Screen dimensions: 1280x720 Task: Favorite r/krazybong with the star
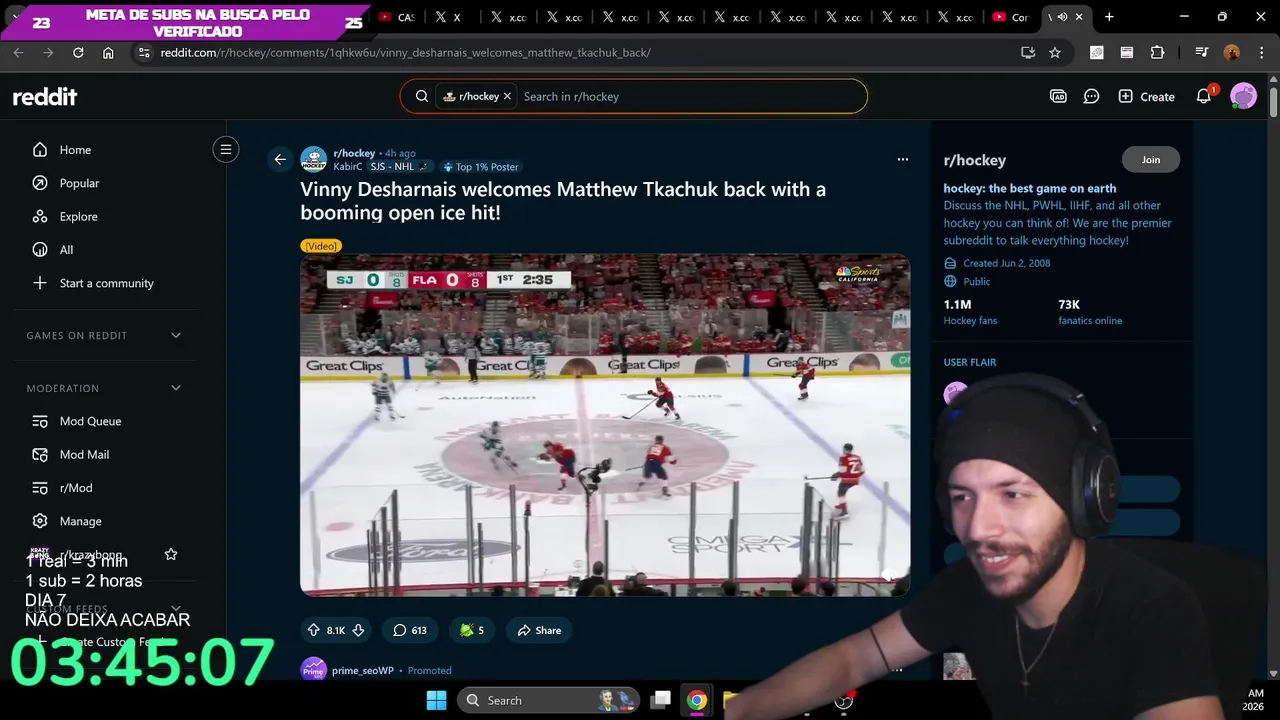(x=171, y=554)
